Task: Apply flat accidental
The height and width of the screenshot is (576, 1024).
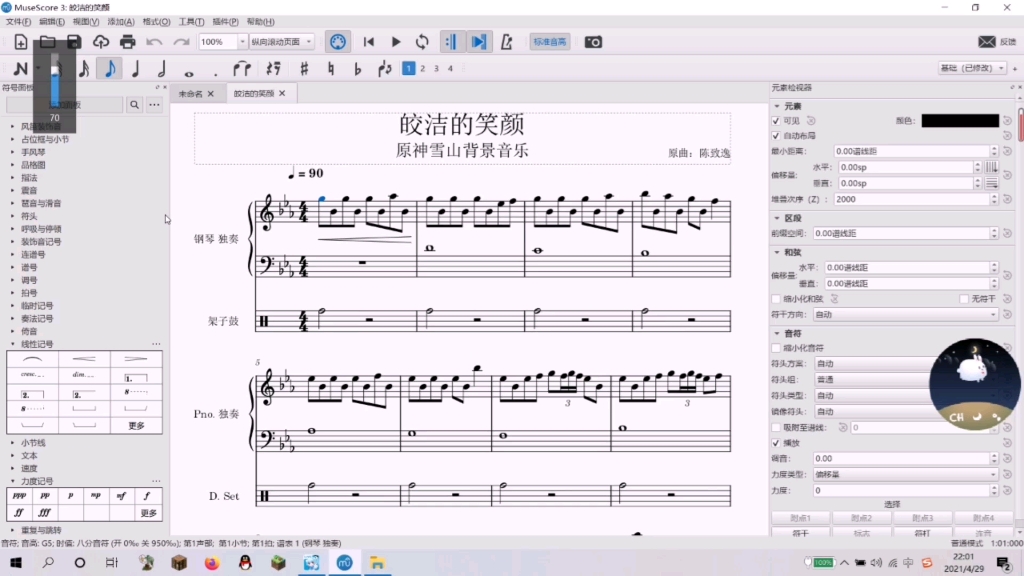Action: click(x=357, y=69)
